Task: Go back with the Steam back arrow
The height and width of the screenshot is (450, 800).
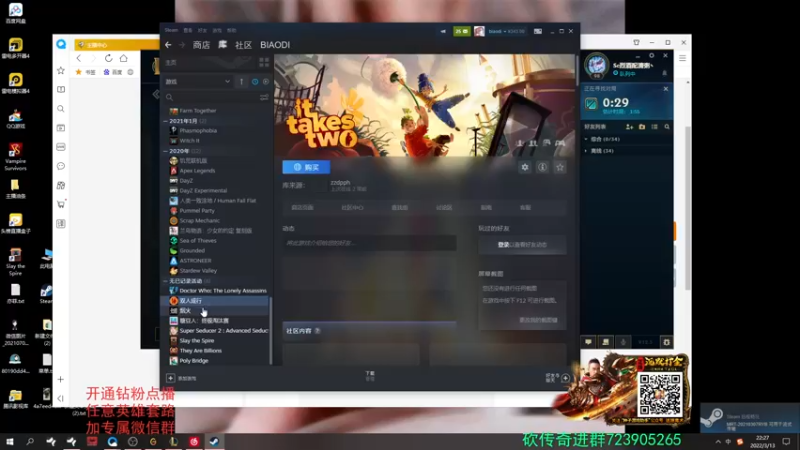Action: pyautogui.click(x=168, y=45)
